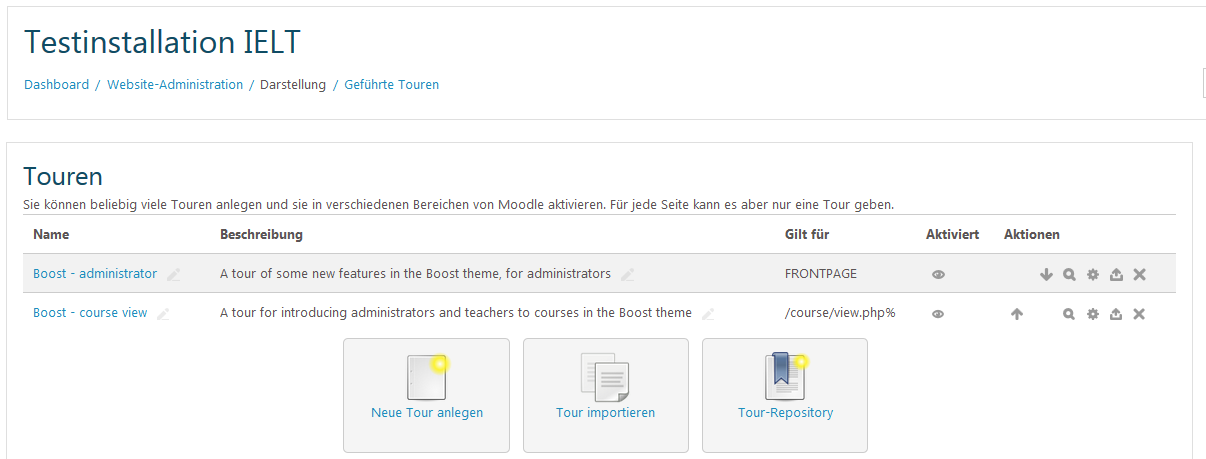Edit description of Boost - course view tour
The height and width of the screenshot is (459, 1206).
point(708,314)
